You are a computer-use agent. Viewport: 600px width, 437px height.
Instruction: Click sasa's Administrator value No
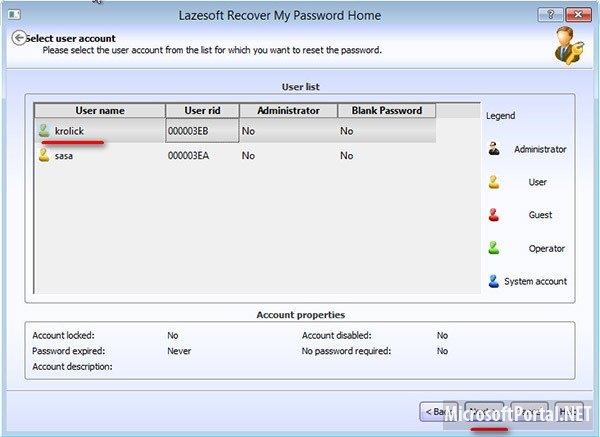click(x=248, y=156)
